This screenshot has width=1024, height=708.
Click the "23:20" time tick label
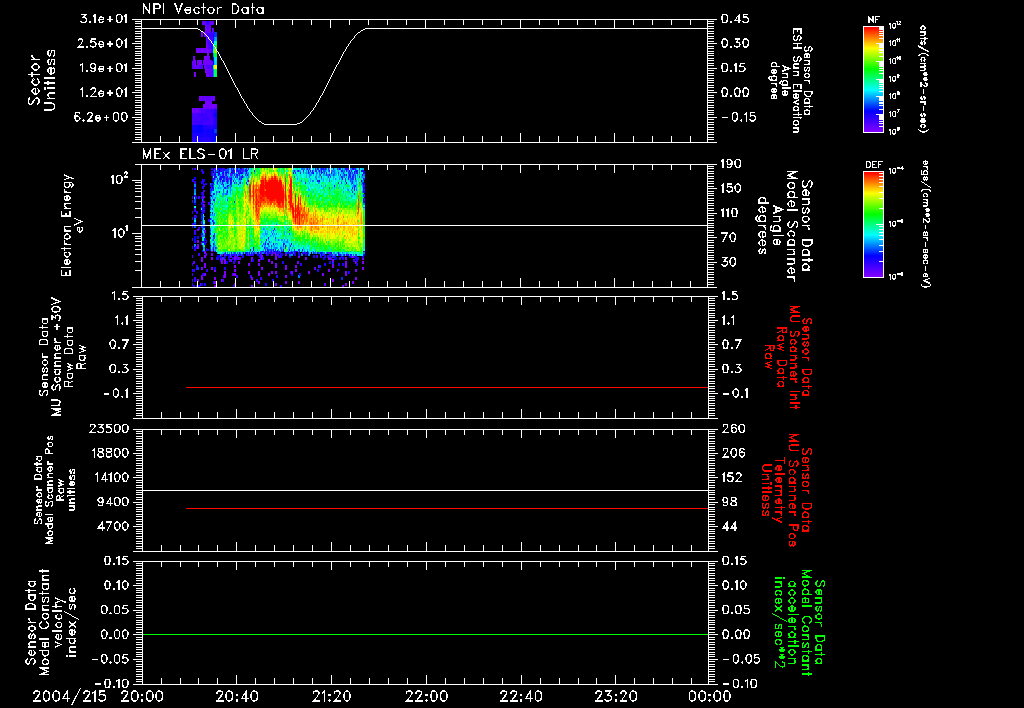(615, 696)
